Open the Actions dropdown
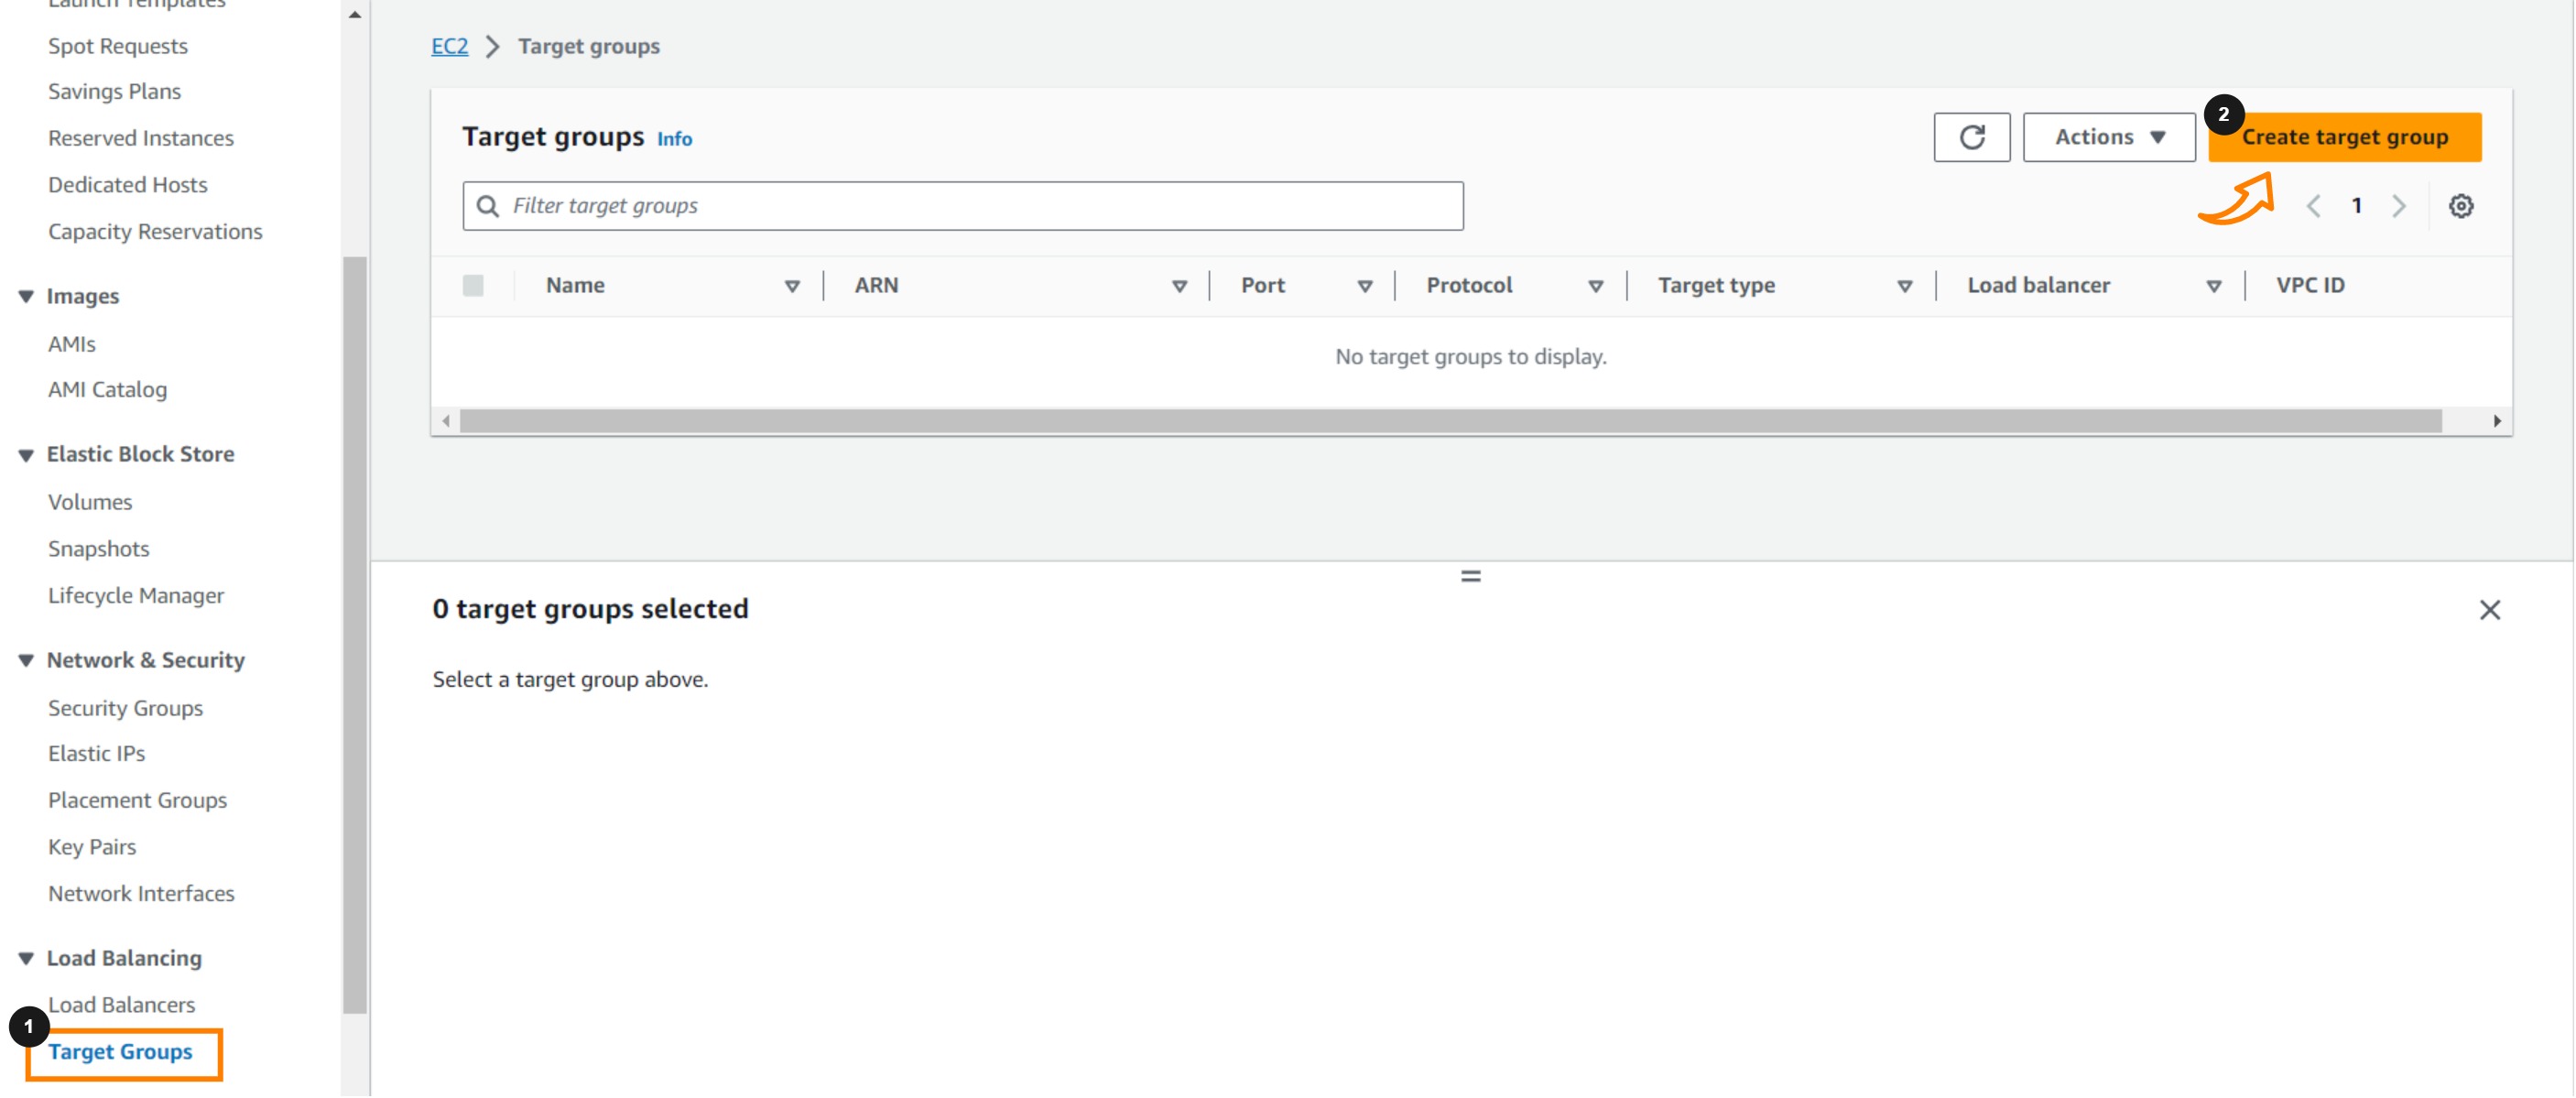The width and height of the screenshot is (2576, 1098). 2108,137
